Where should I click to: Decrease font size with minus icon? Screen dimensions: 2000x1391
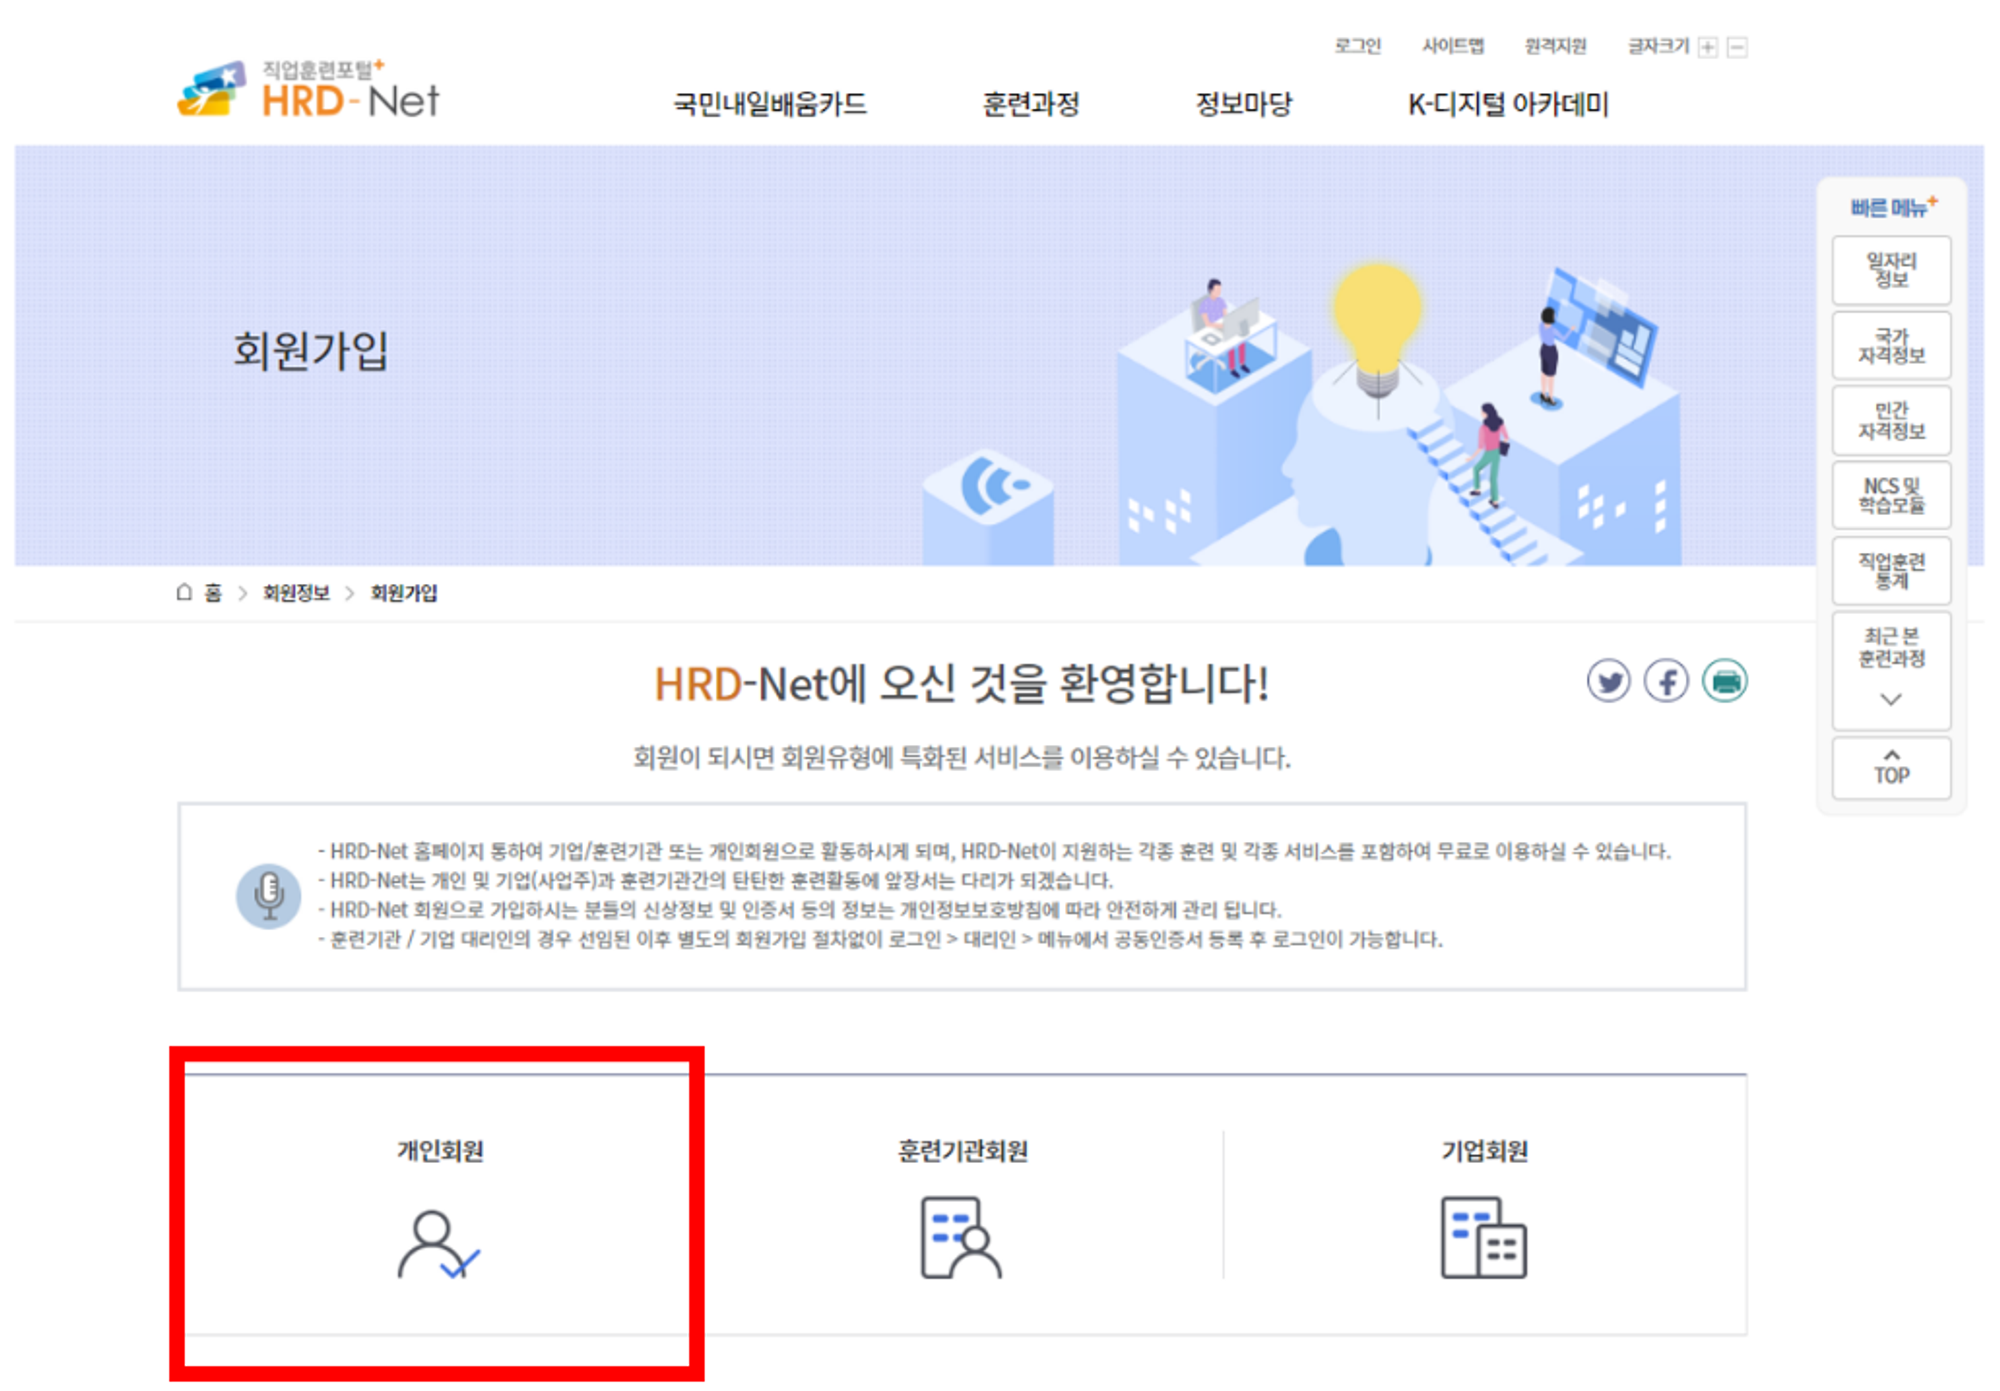(x=1738, y=47)
